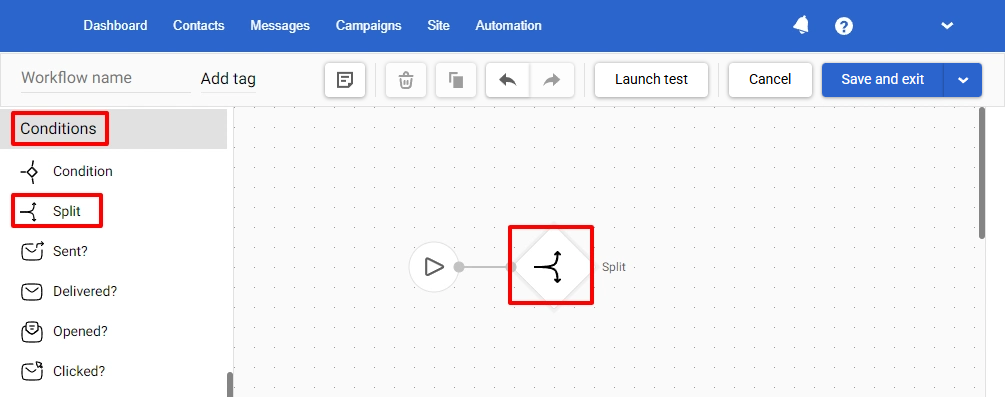Choose the Split block in sidebar
Image resolution: width=1005 pixels, height=397 pixels.
coord(56,211)
